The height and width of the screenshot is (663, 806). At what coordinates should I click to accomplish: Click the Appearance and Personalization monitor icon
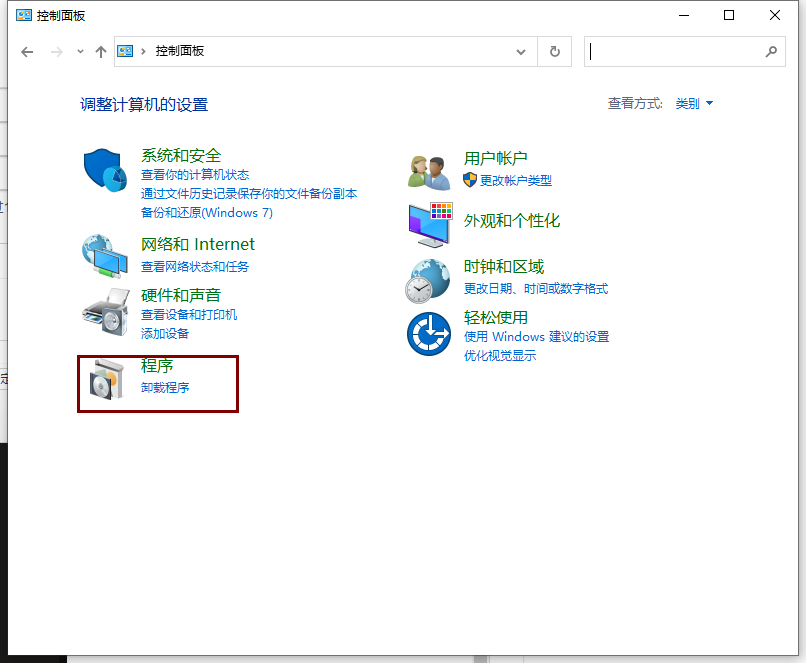pyautogui.click(x=429, y=224)
